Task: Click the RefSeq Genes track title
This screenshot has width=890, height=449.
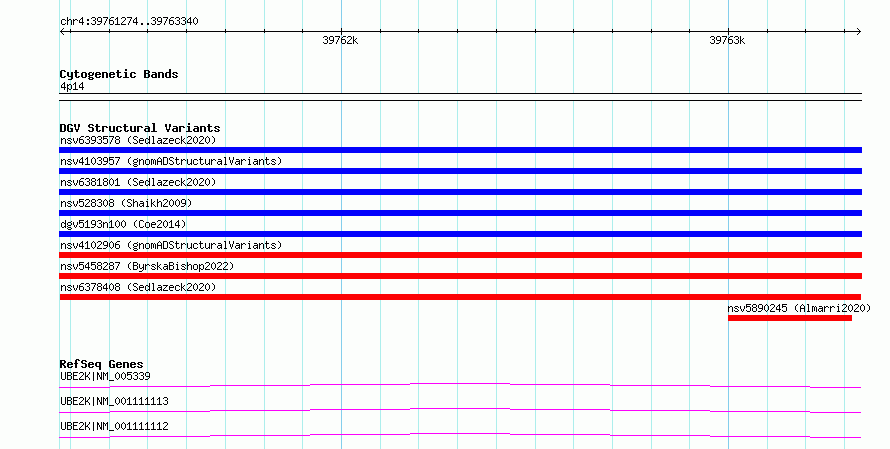Action: click(x=101, y=364)
